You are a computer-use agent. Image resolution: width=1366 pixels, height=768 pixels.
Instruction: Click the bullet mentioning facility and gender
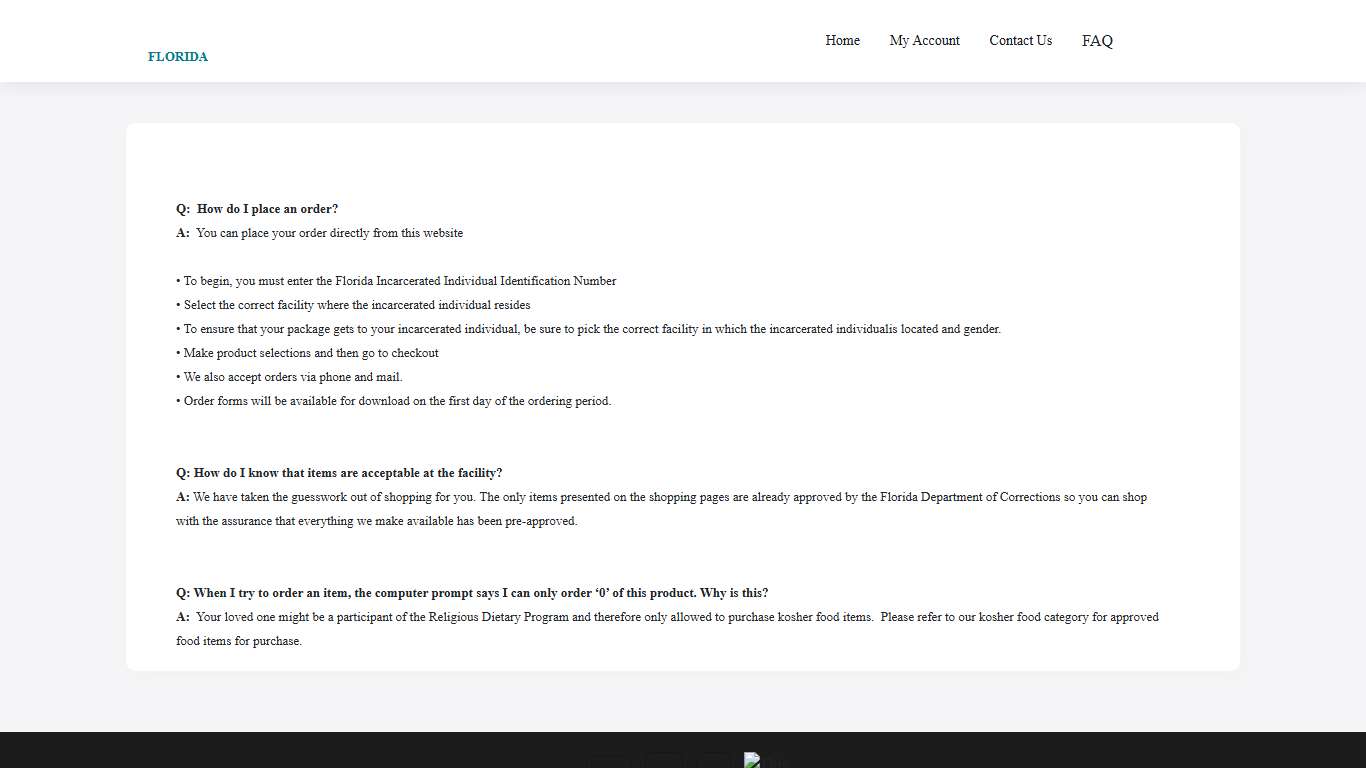click(x=588, y=329)
